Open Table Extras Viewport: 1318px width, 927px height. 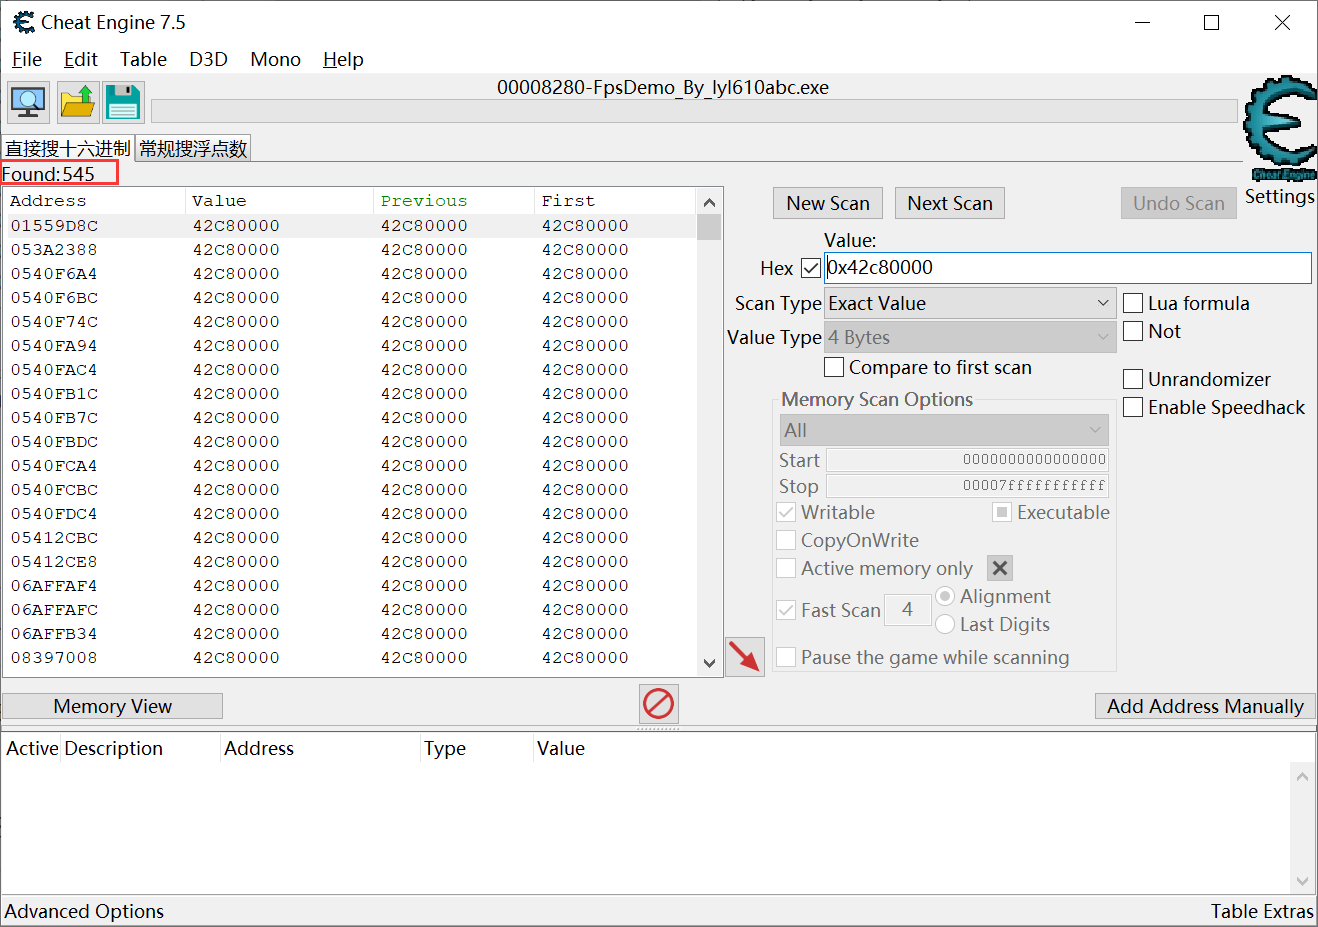pyautogui.click(x=1262, y=911)
